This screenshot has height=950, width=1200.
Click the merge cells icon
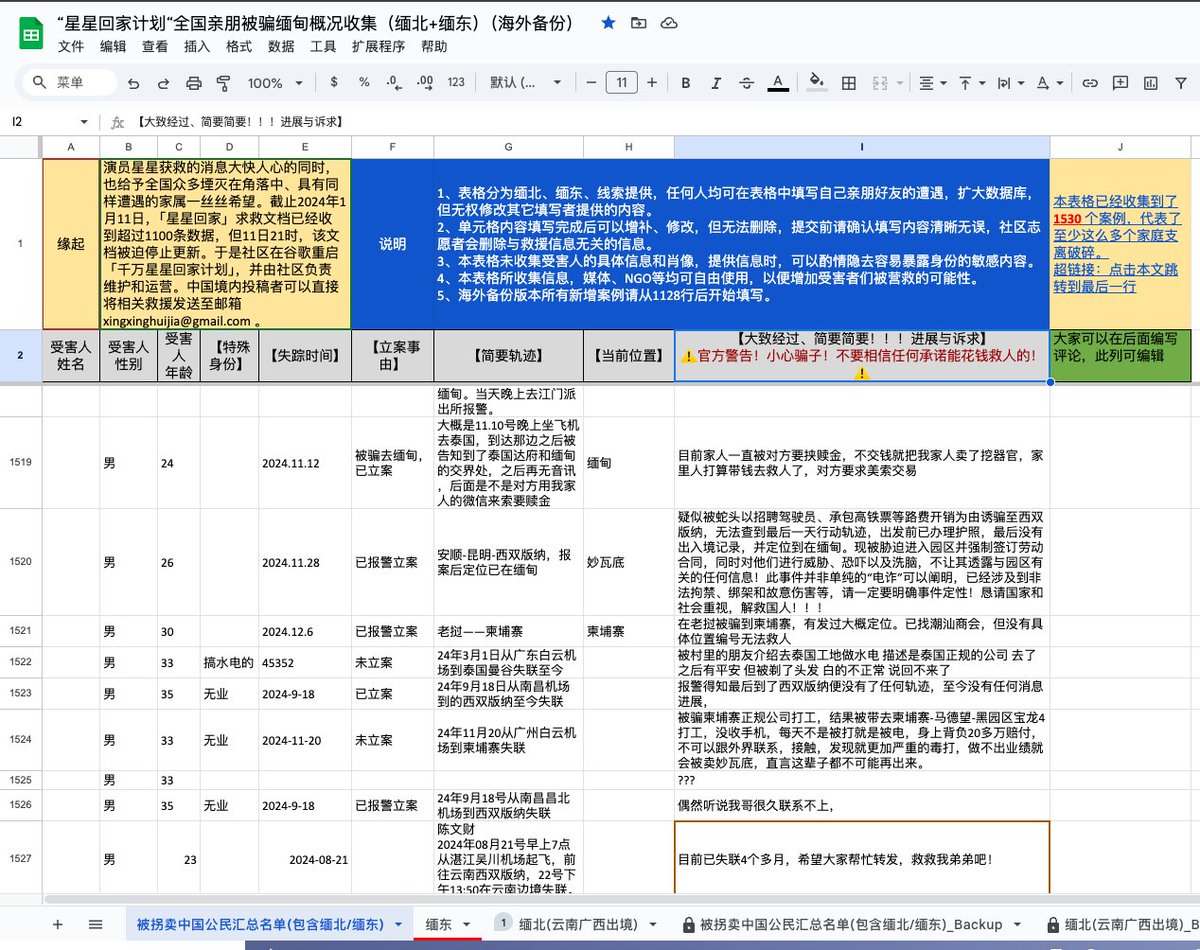point(879,83)
